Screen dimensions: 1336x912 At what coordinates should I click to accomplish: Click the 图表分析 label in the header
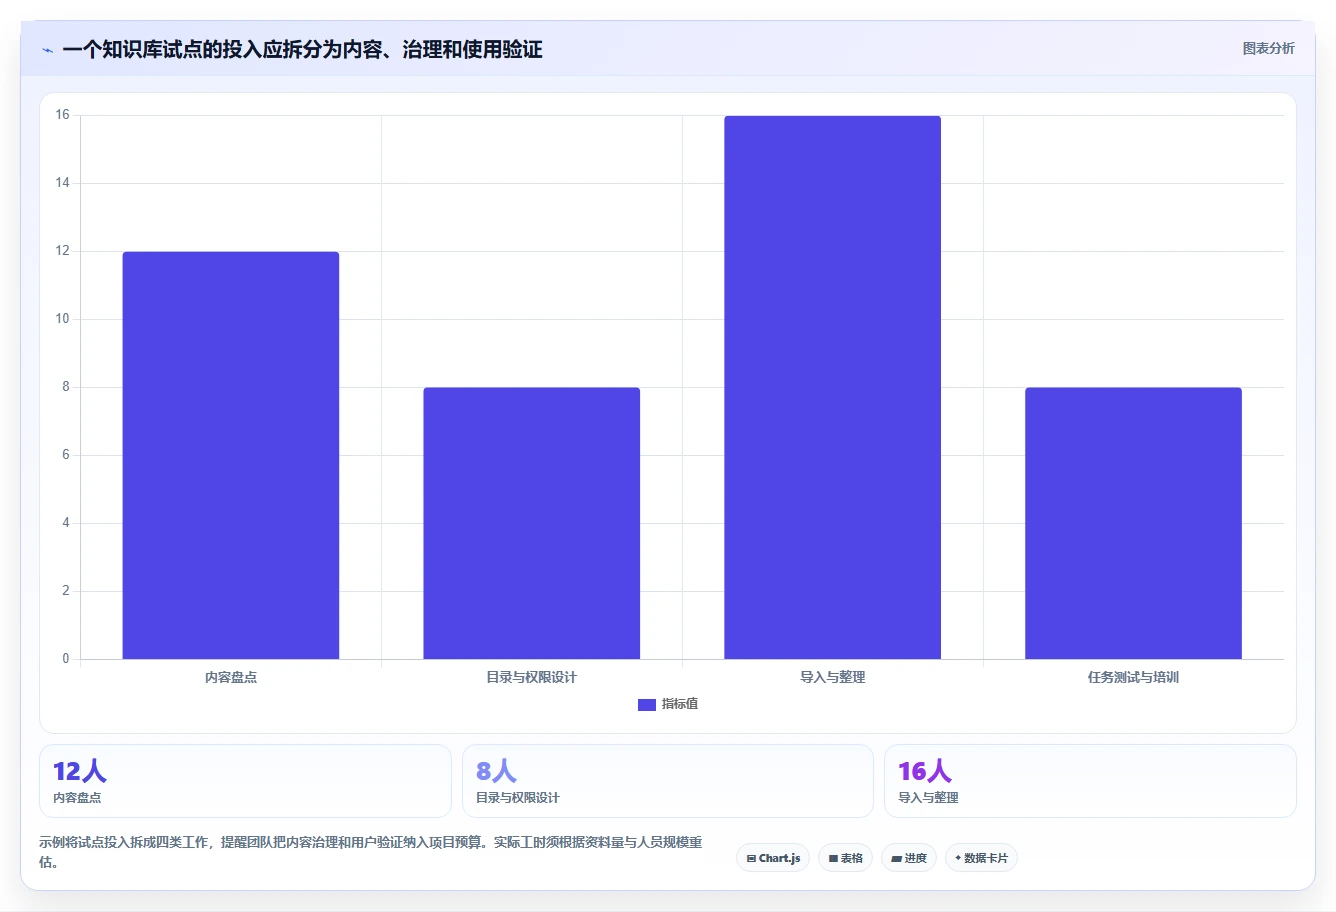(1268, 48)
